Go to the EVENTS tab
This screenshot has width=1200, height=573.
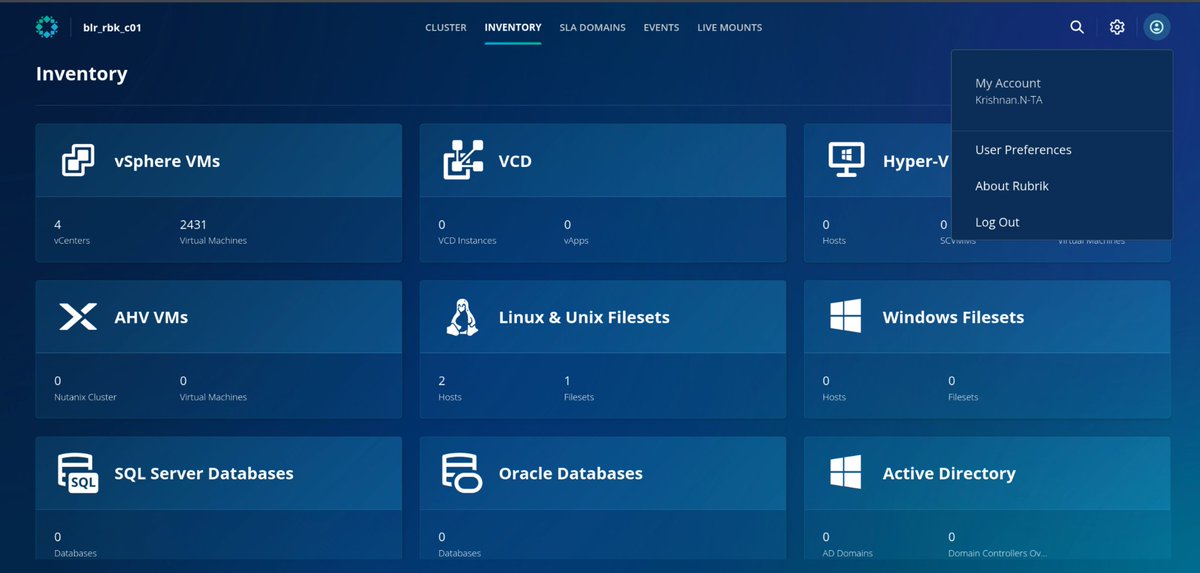pyautogui.click(x=661, y=28)
